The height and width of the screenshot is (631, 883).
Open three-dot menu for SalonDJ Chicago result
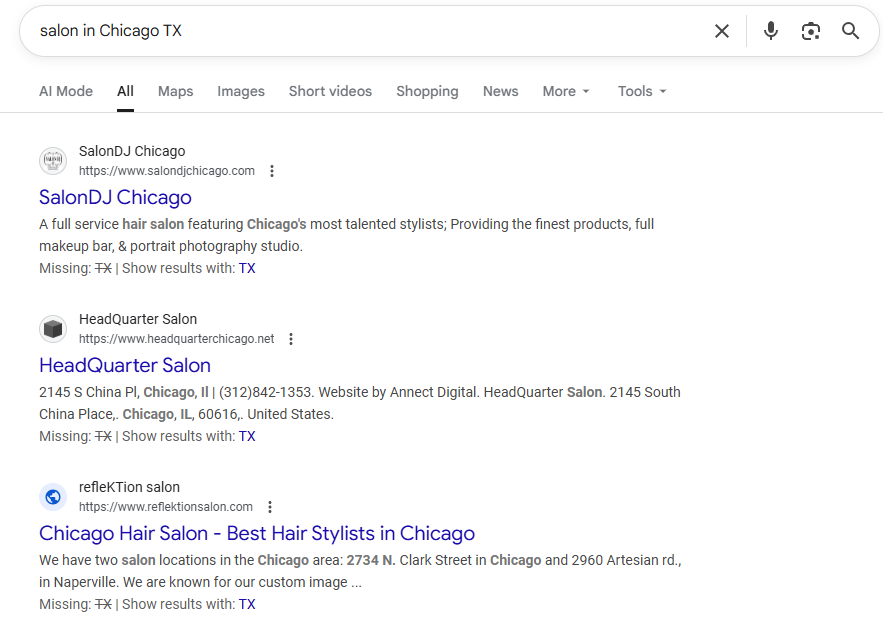(271, 171)
